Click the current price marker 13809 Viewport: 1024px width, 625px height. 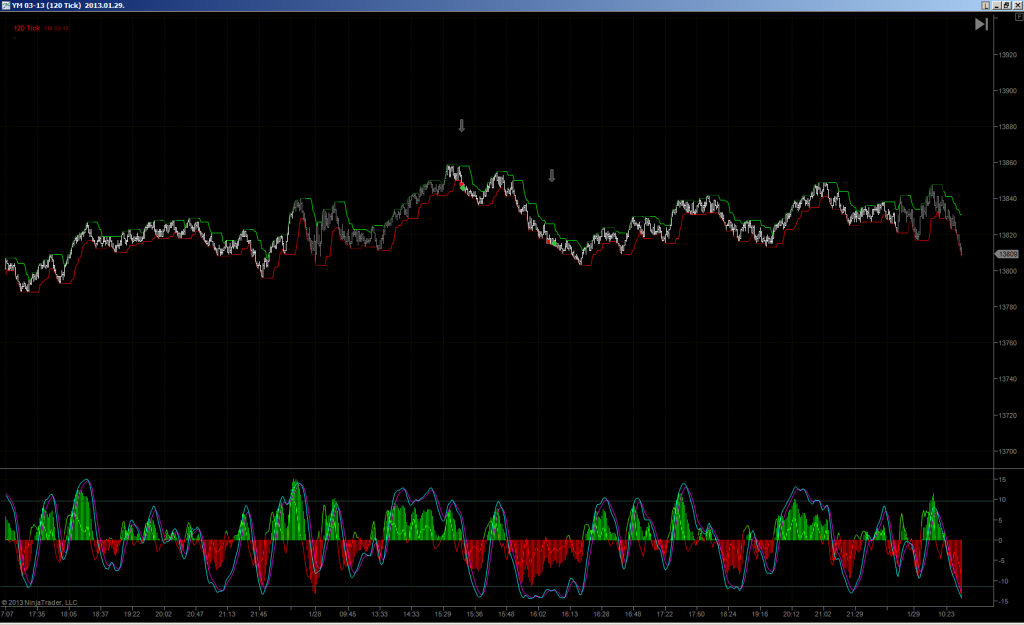1006,254
